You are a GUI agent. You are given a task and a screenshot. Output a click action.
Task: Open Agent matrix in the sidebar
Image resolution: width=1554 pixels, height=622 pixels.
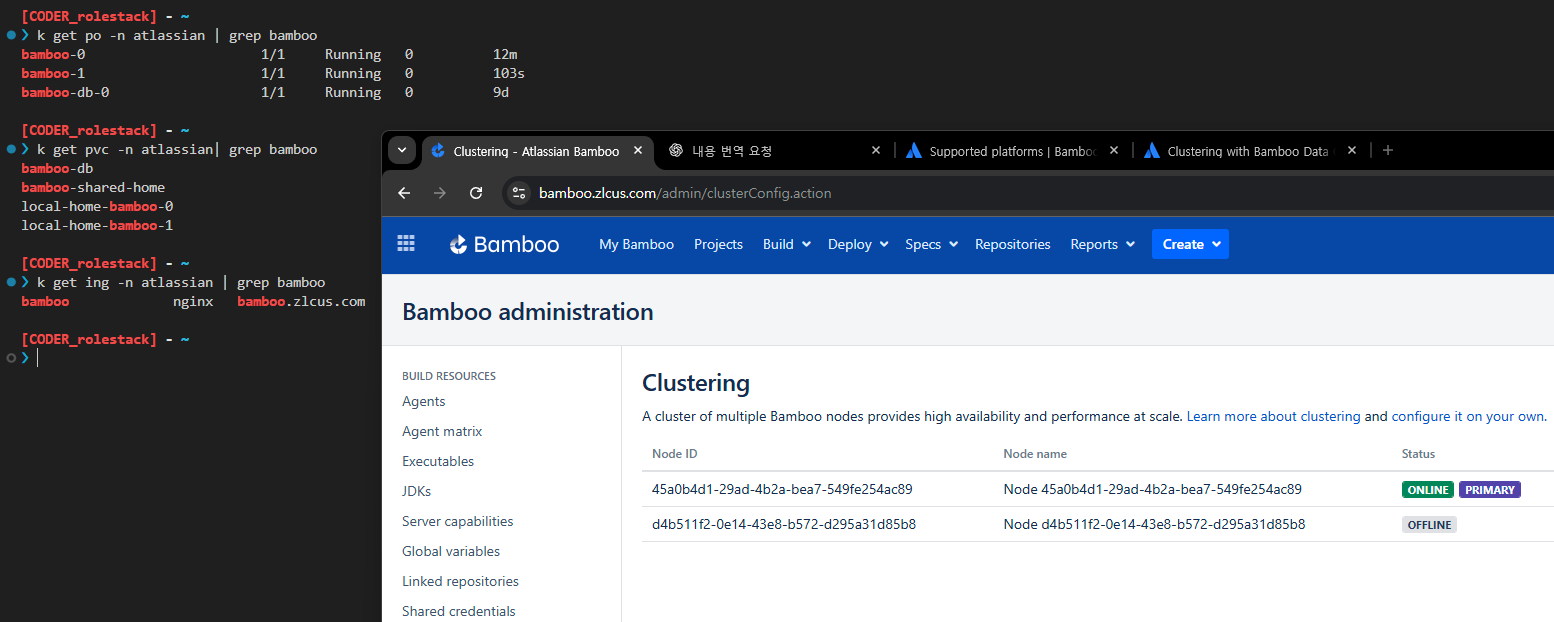tap(442, 431)
